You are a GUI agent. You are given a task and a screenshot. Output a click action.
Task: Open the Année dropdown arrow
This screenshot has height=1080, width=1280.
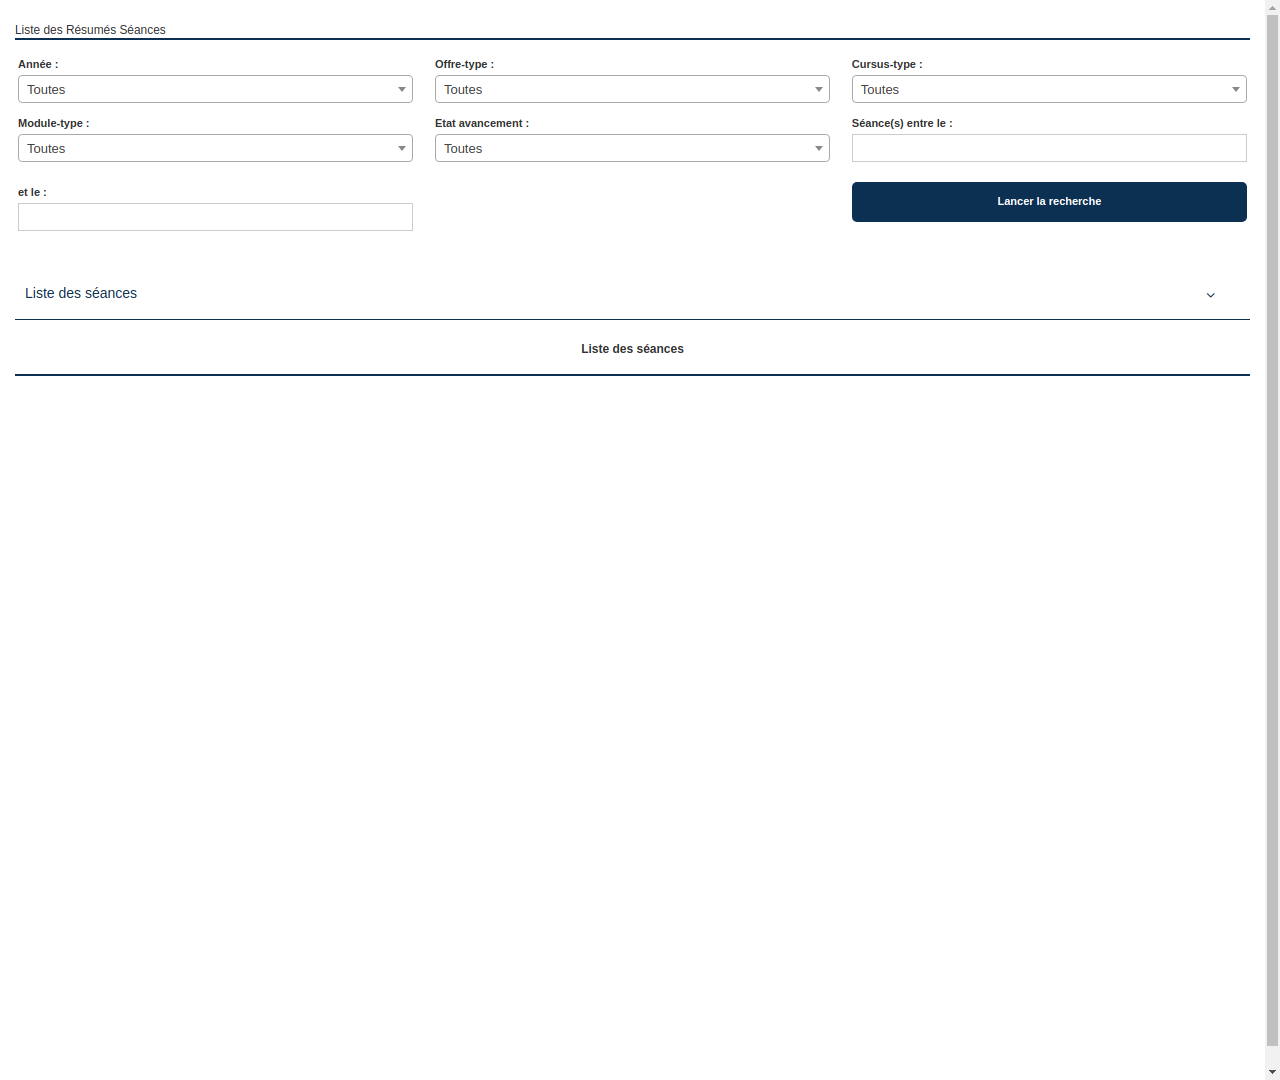click(x=402, y=89)
